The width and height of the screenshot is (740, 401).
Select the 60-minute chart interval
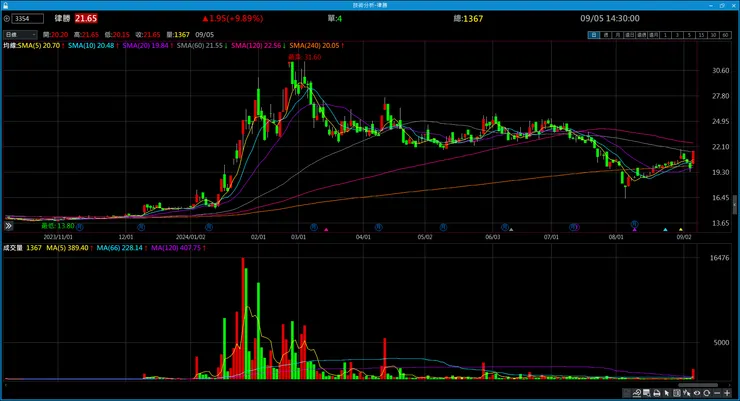[725, 35]
